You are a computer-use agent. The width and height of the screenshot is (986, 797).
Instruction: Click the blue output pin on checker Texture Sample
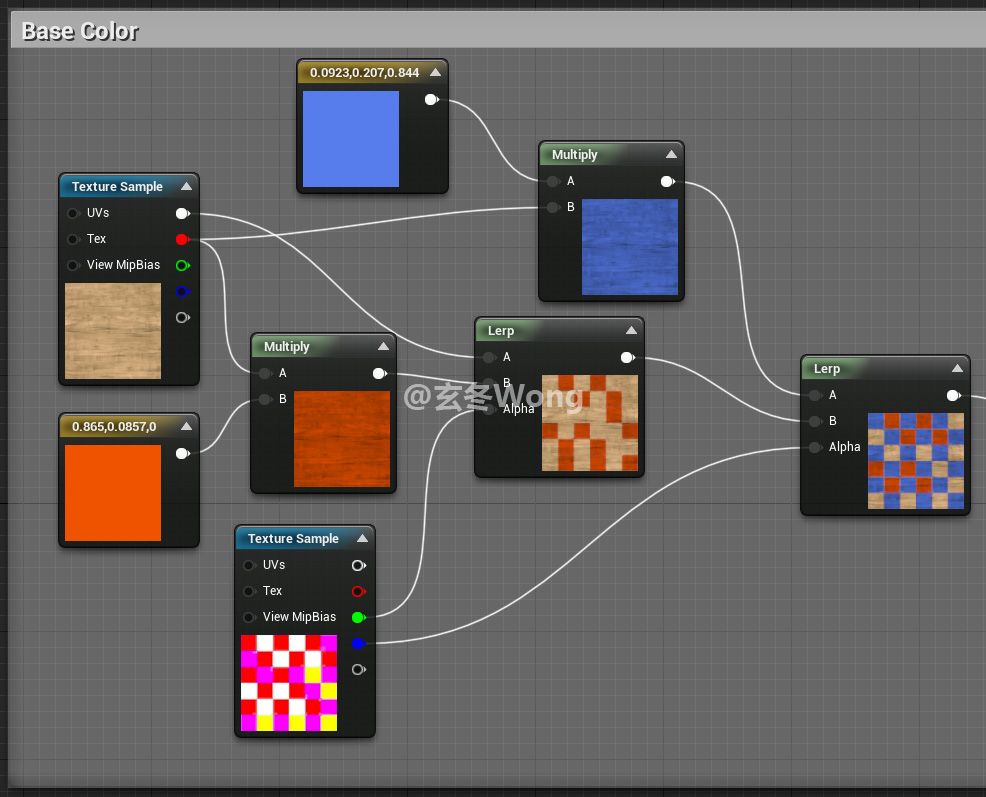tap(359, 643)
